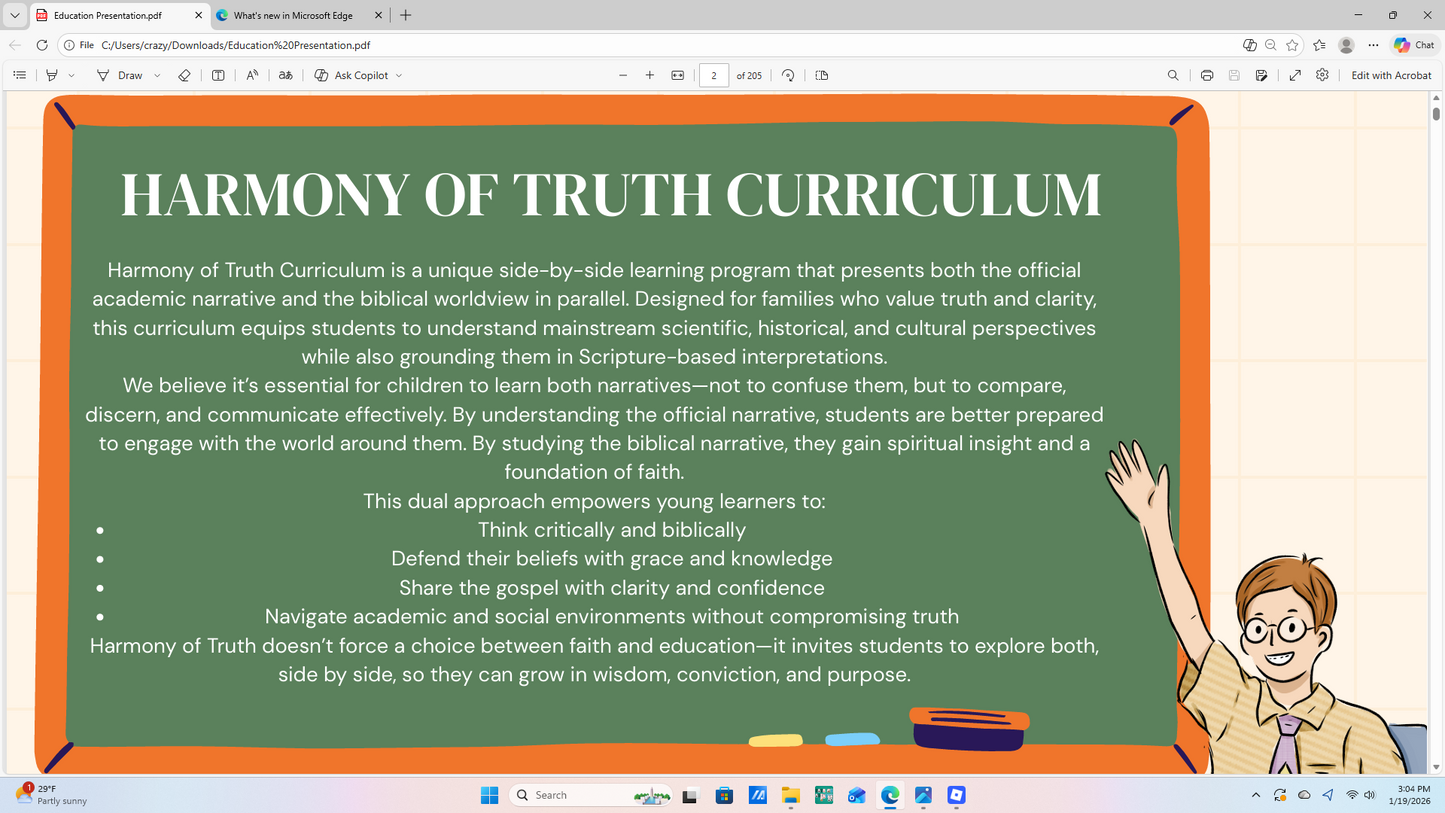The image size is (1445, 813).
Task: Open the PDF find search icon
Action: point(1173,75)
